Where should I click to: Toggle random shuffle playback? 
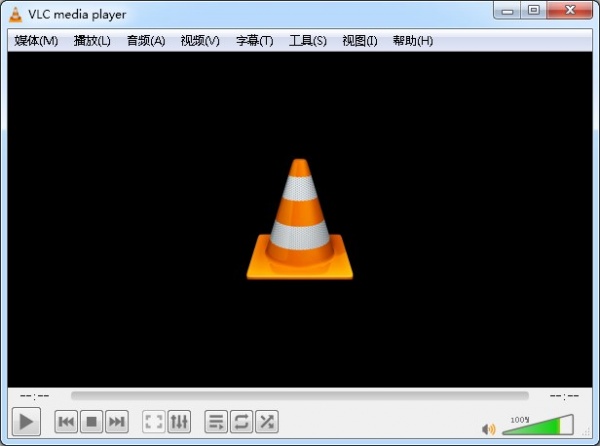pos(267,422)
